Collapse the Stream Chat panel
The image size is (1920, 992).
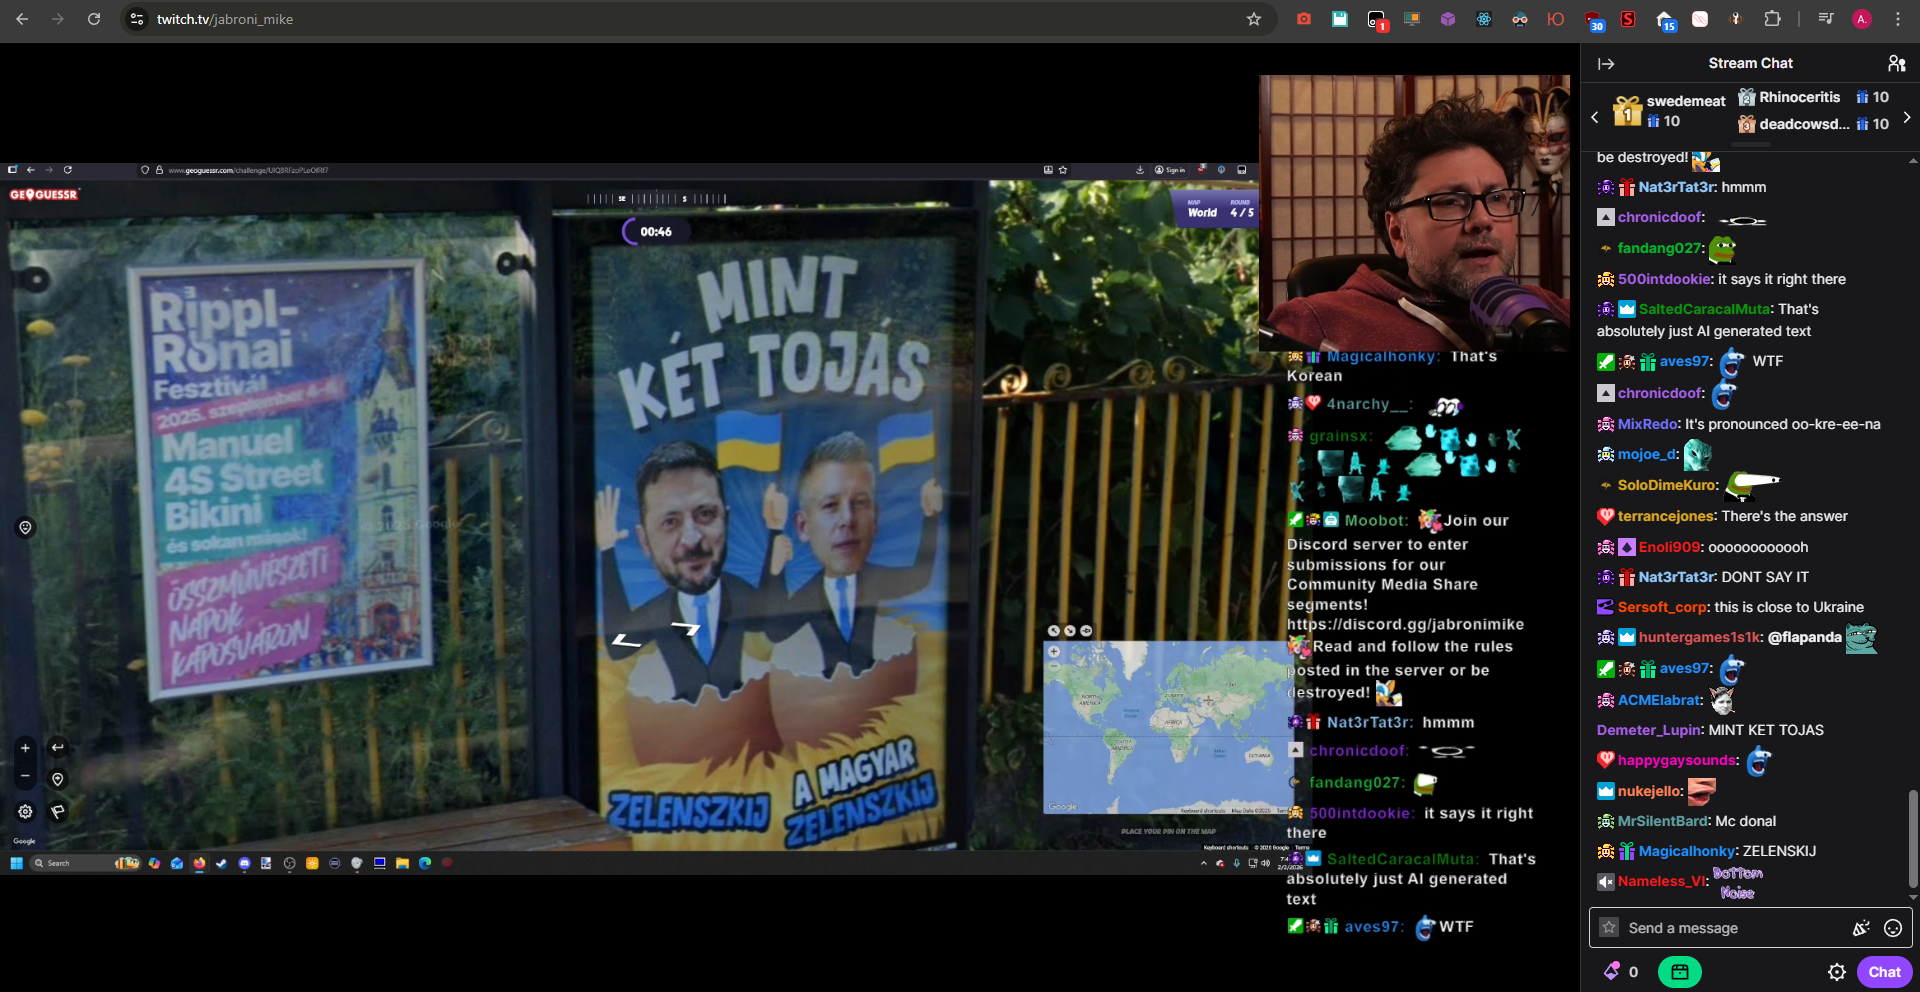pyautogui.click(x=1606, y=64)
